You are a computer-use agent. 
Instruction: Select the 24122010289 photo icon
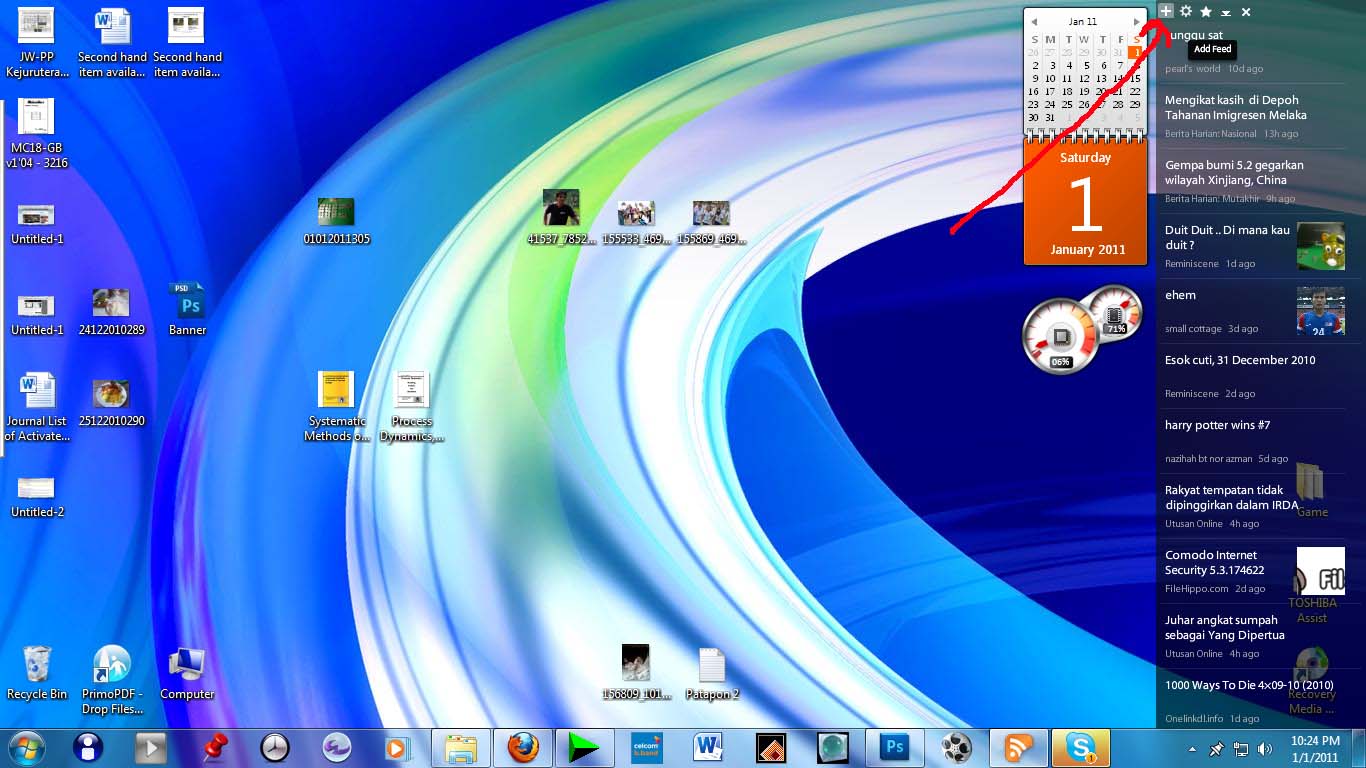[x=112, y=312]
